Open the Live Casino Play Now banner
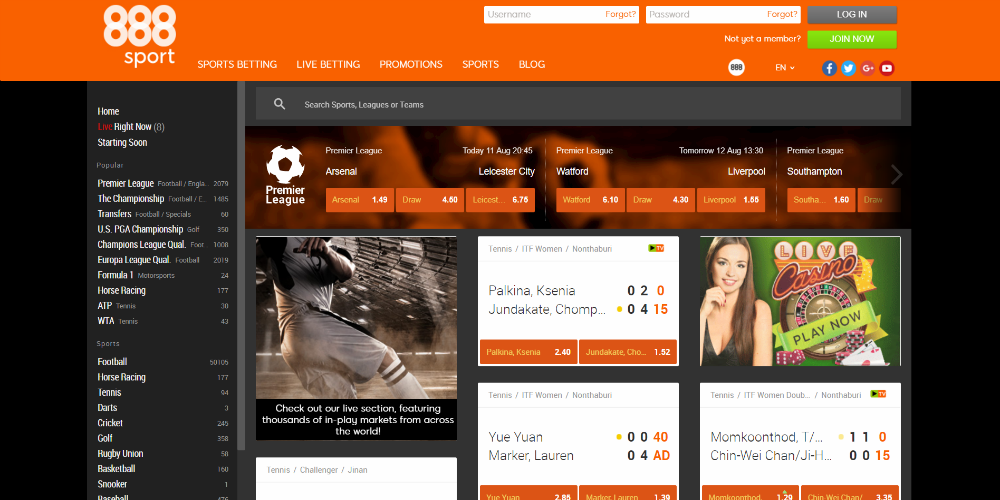This screenshot has height=500, width=1000. (800, 301)
